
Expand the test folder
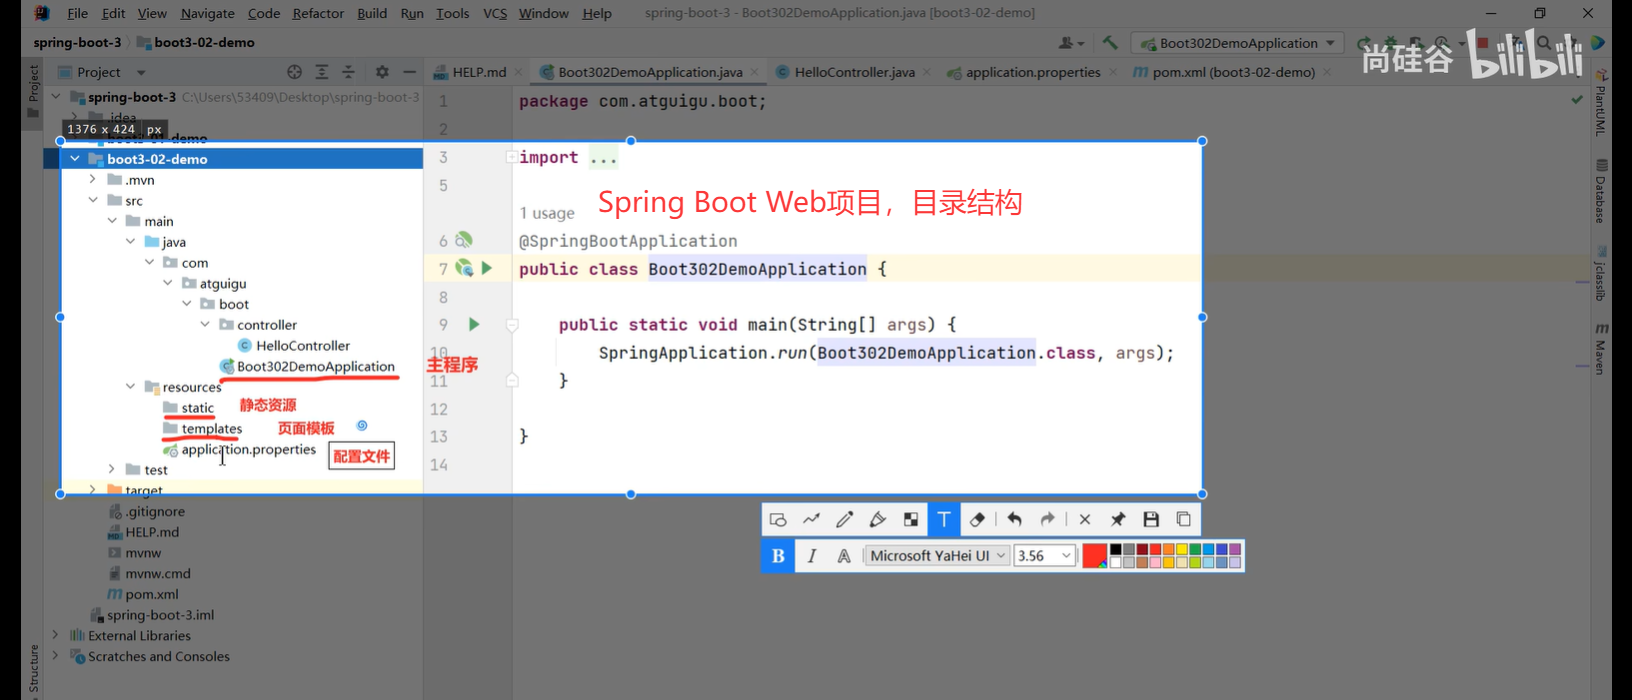(111, 469)
